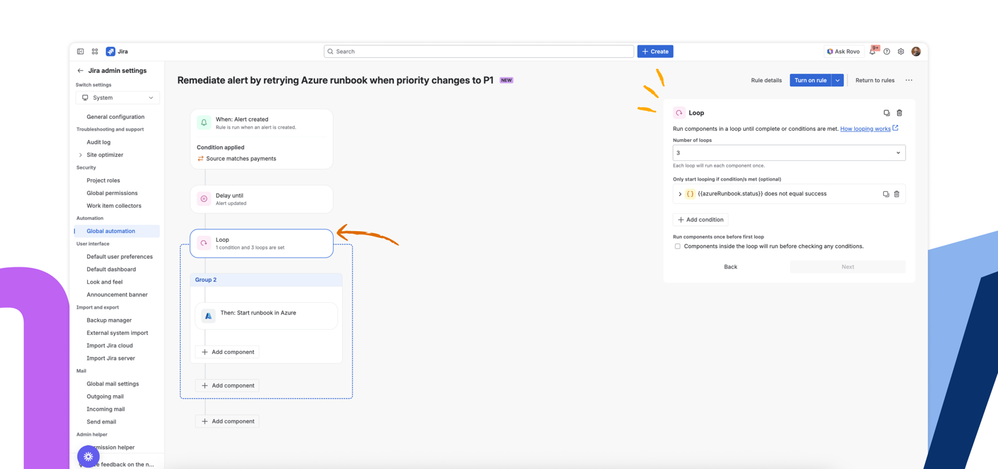
Task: Delete the azureRunbook.status condition
Action: point(897,194)
